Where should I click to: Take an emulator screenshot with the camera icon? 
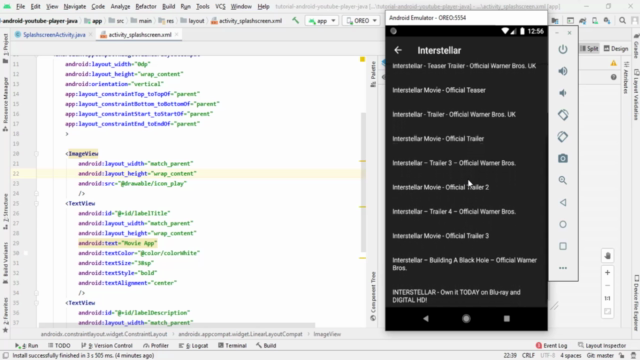pyautogui.click(x=563, y=158)
